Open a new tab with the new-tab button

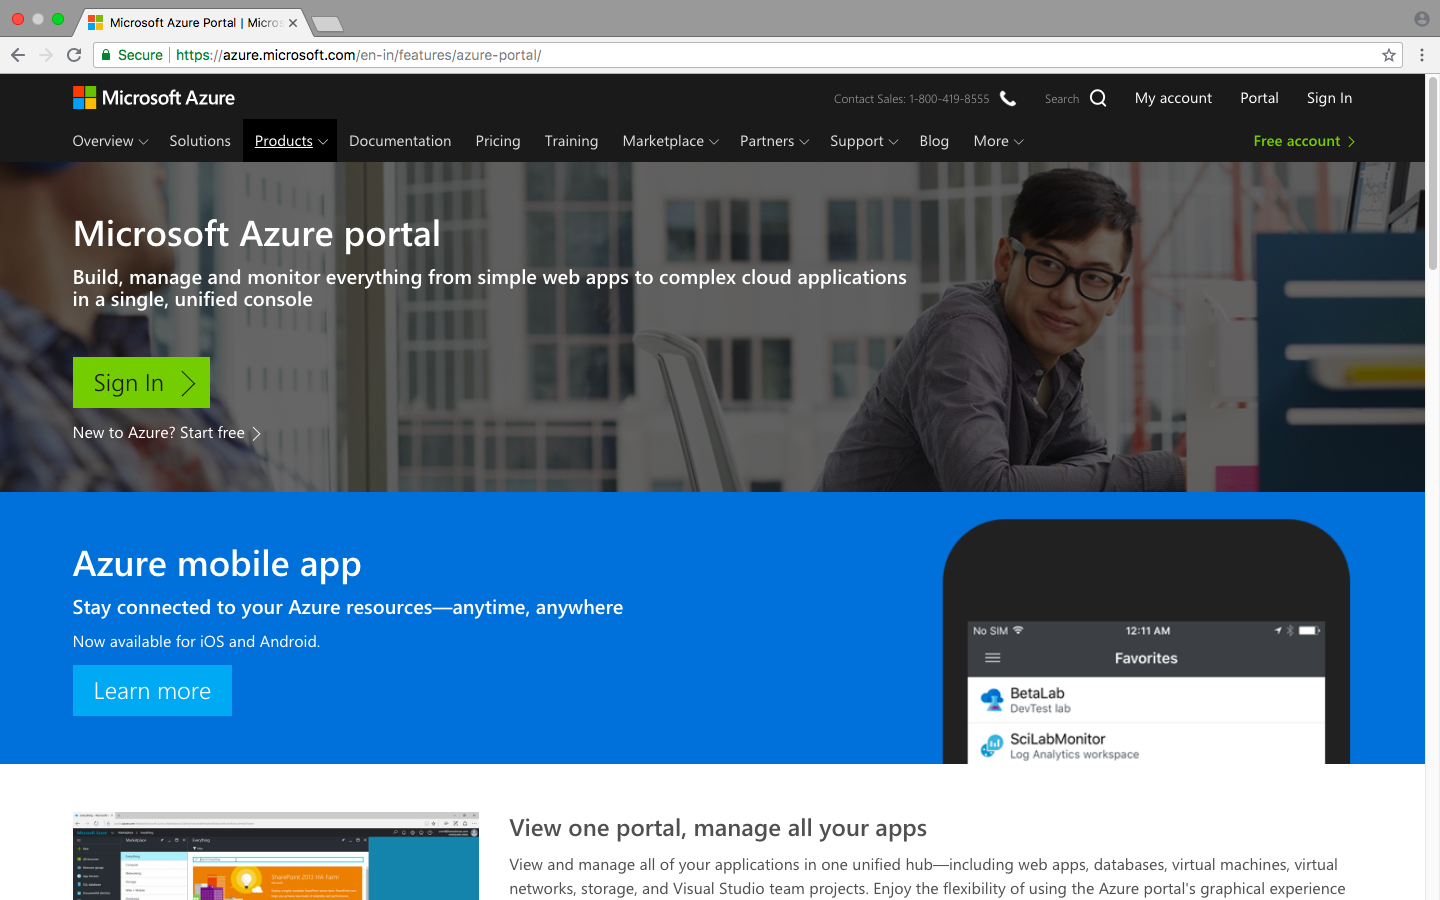coord(327,23)
